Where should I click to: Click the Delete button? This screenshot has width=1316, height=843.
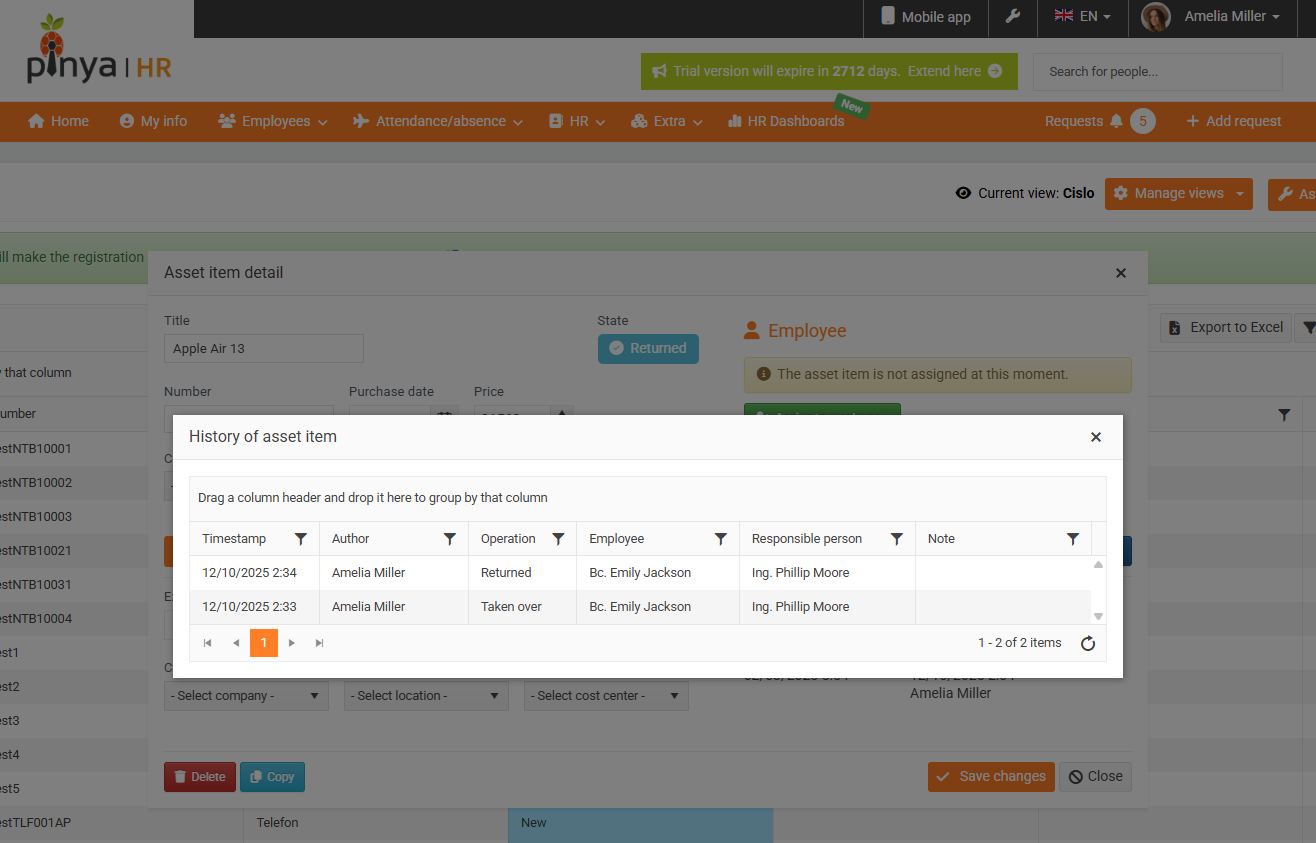[x=200, y=777]
